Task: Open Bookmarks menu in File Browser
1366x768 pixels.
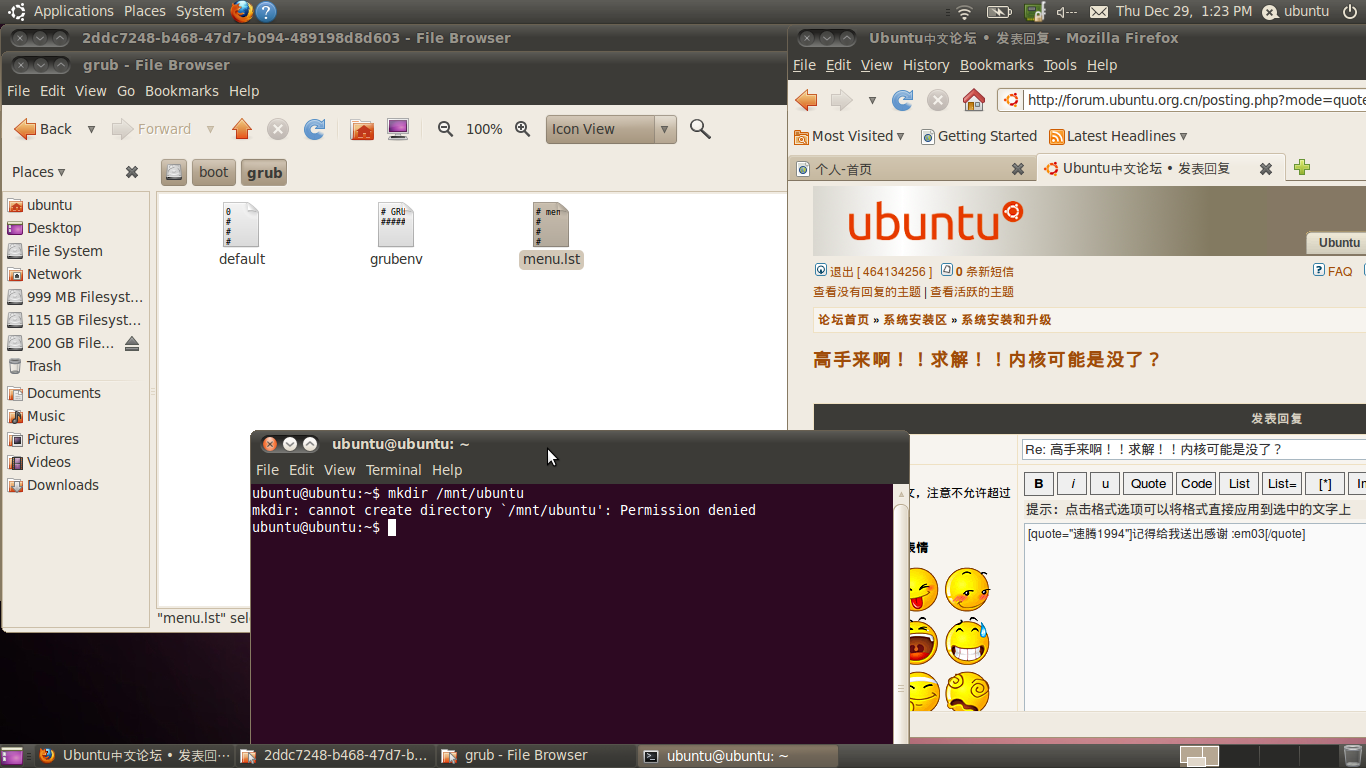Action: (x=182, y=91)
